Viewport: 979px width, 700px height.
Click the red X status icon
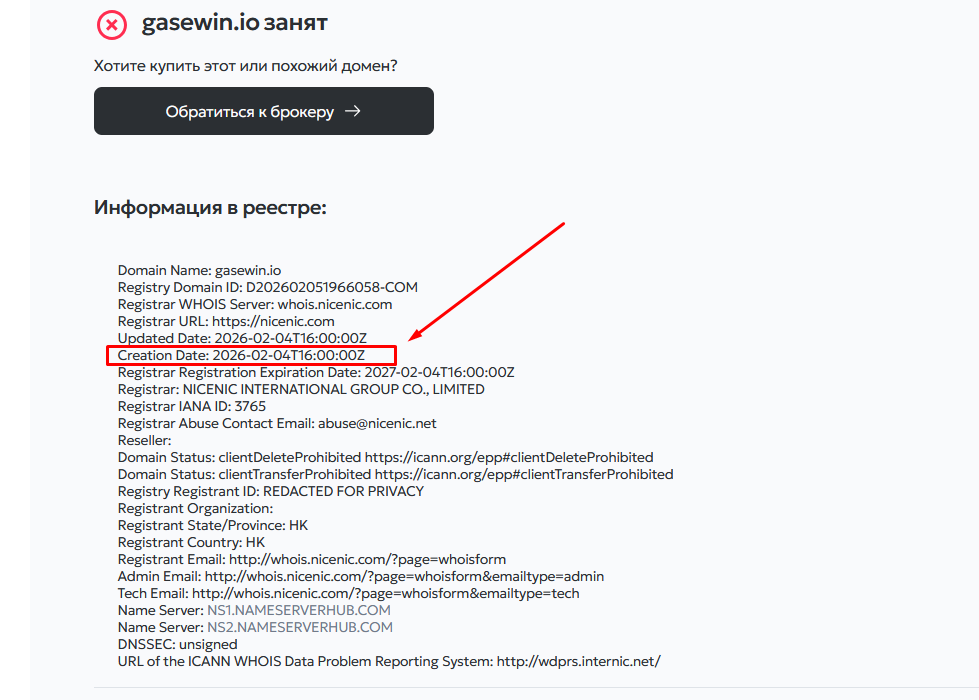coord(112,24)
